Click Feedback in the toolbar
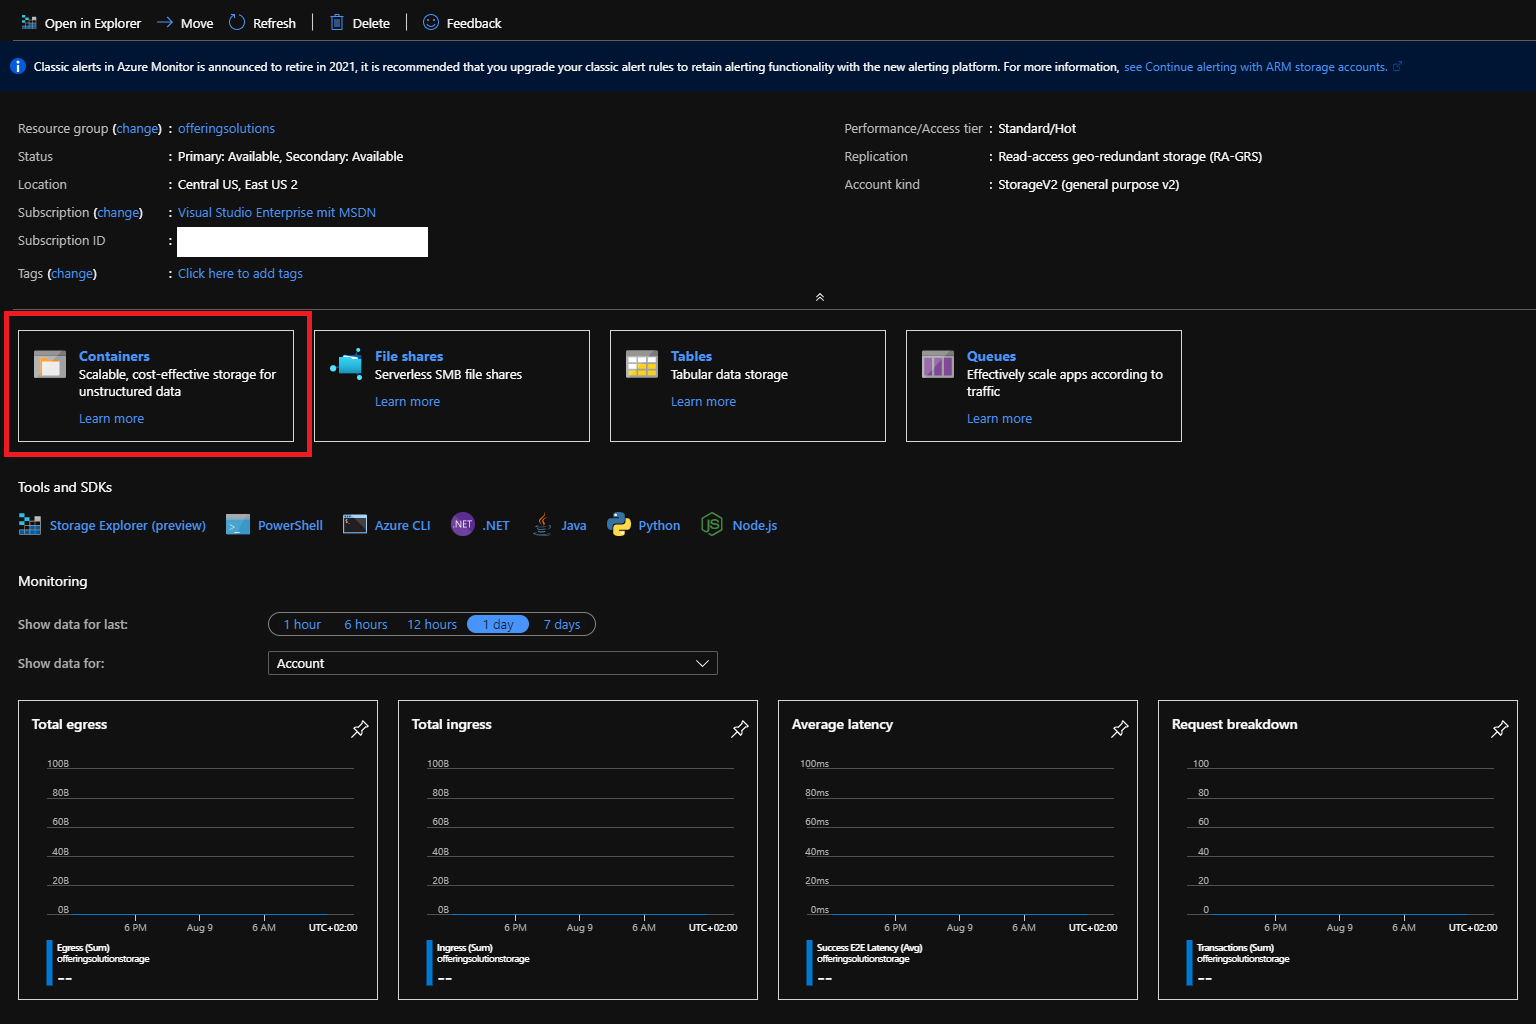This screenshot has width=1536, height=1024. [x=462, y=22]
